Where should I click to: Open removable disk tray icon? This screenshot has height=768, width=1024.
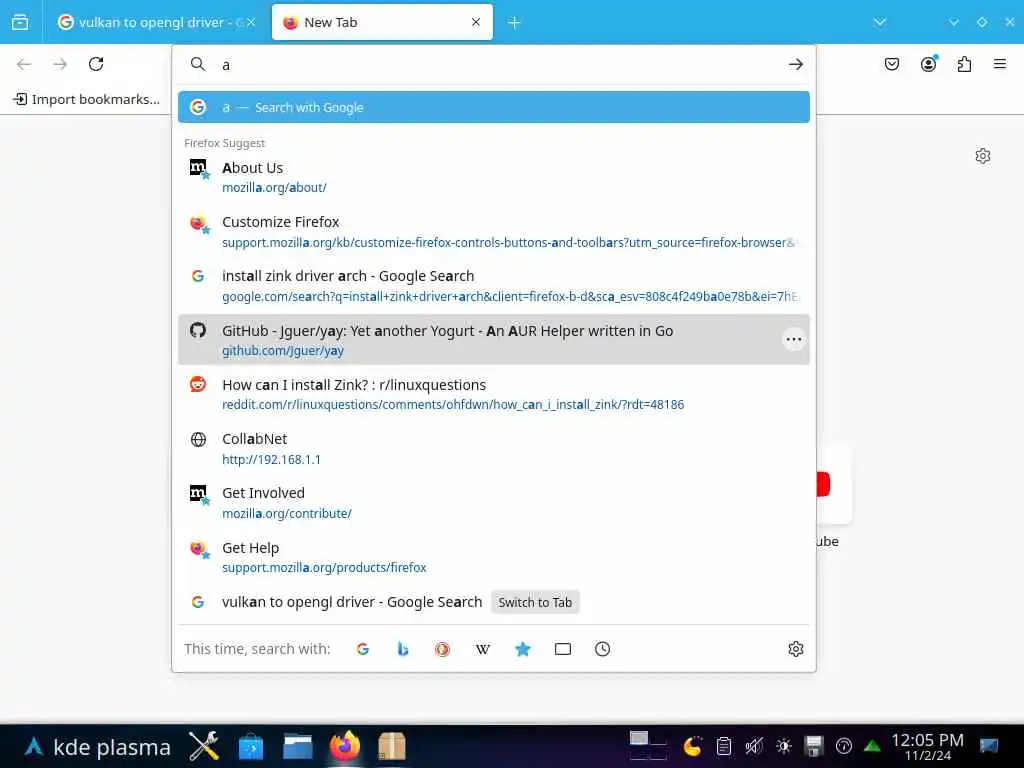tap(814, 746)
